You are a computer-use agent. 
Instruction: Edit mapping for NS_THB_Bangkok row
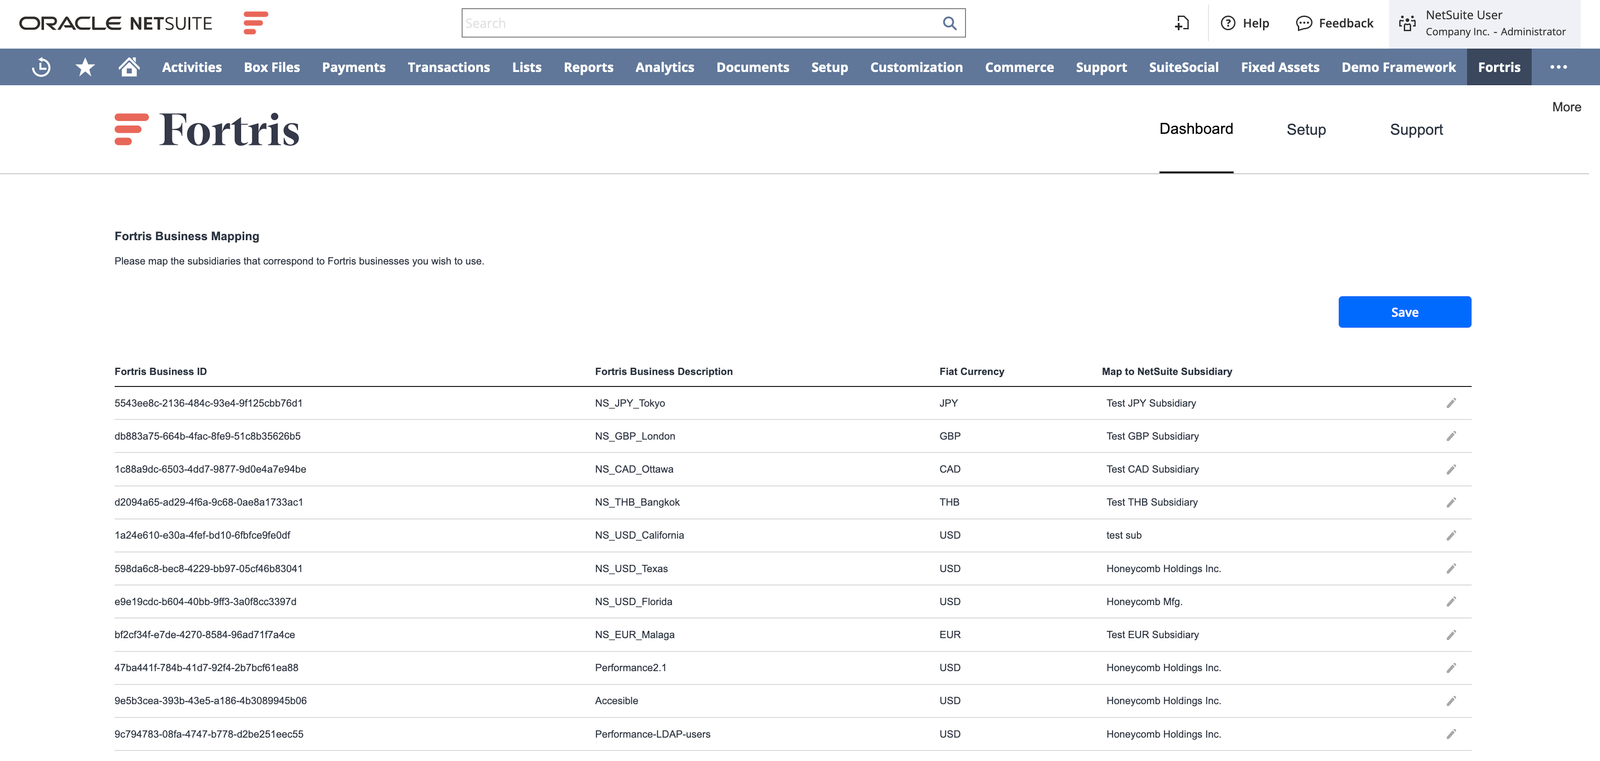tap(1451, 502)
